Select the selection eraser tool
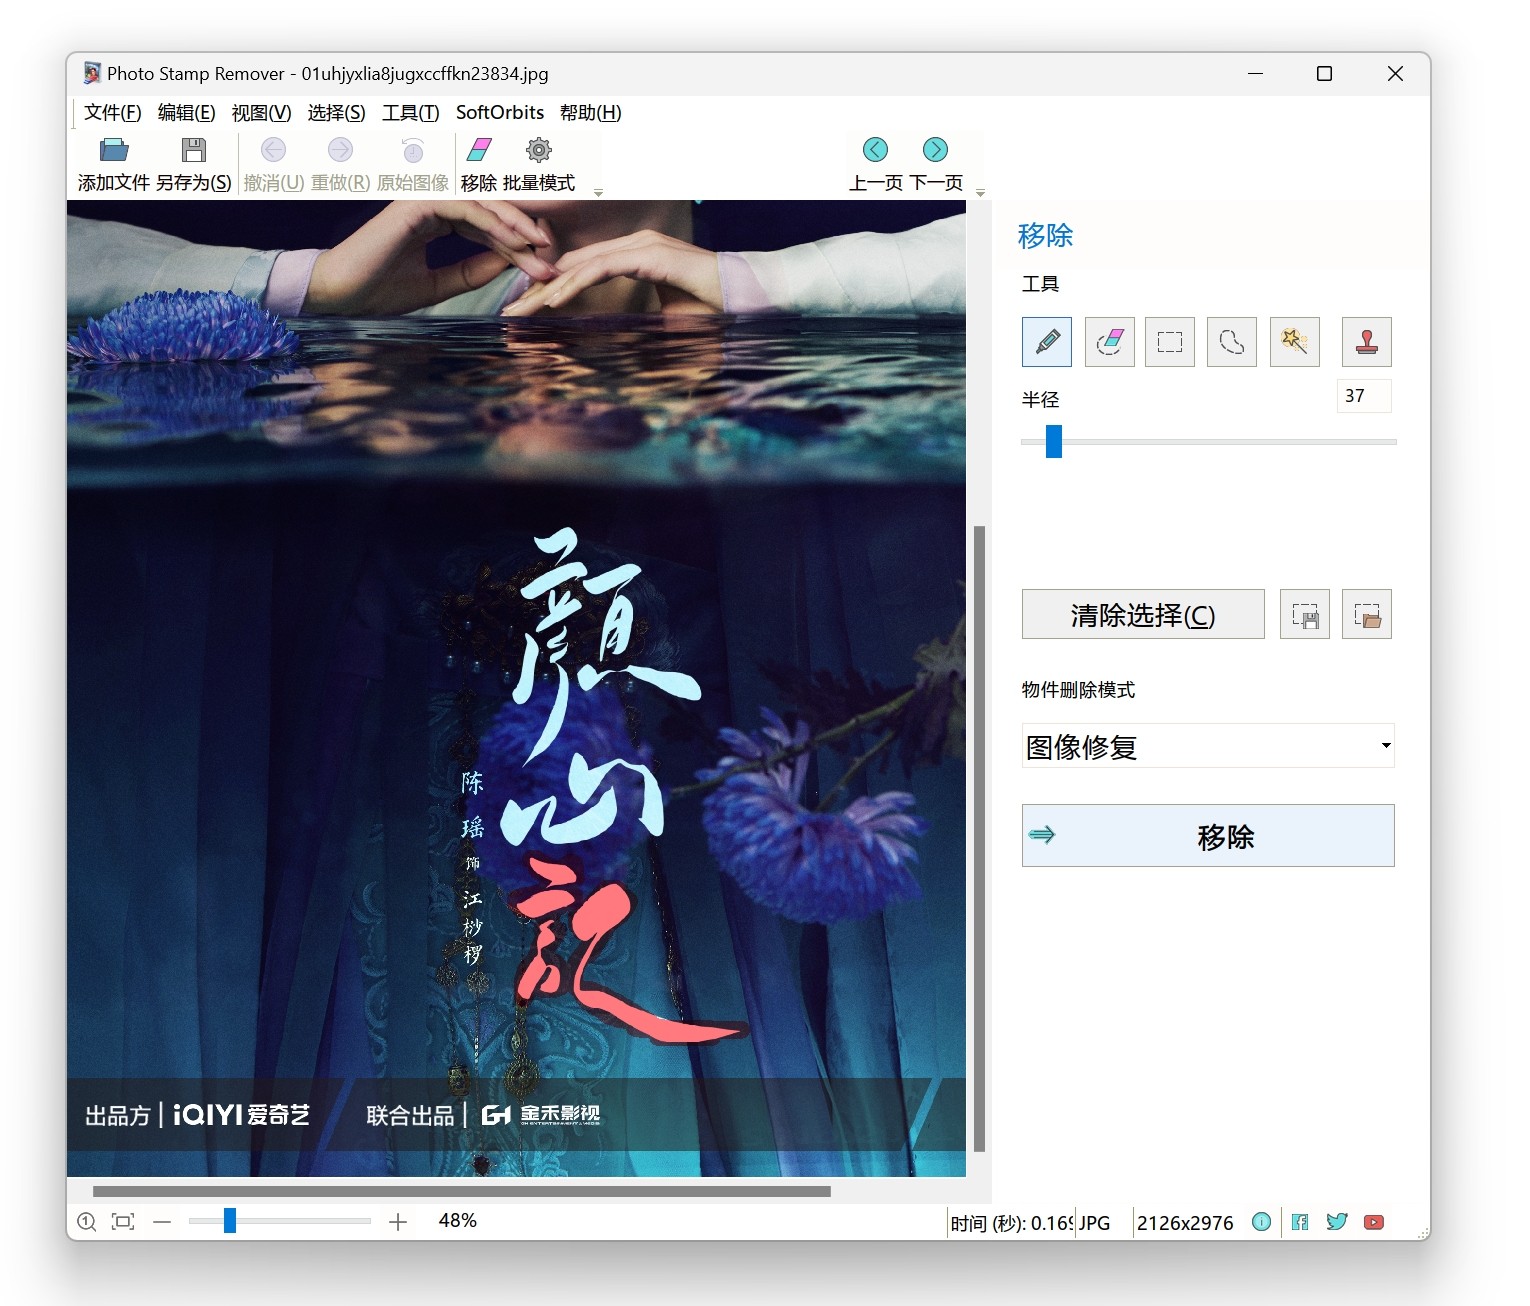The height and width of the screenshot is (1306, 1530). [1109, 342]
